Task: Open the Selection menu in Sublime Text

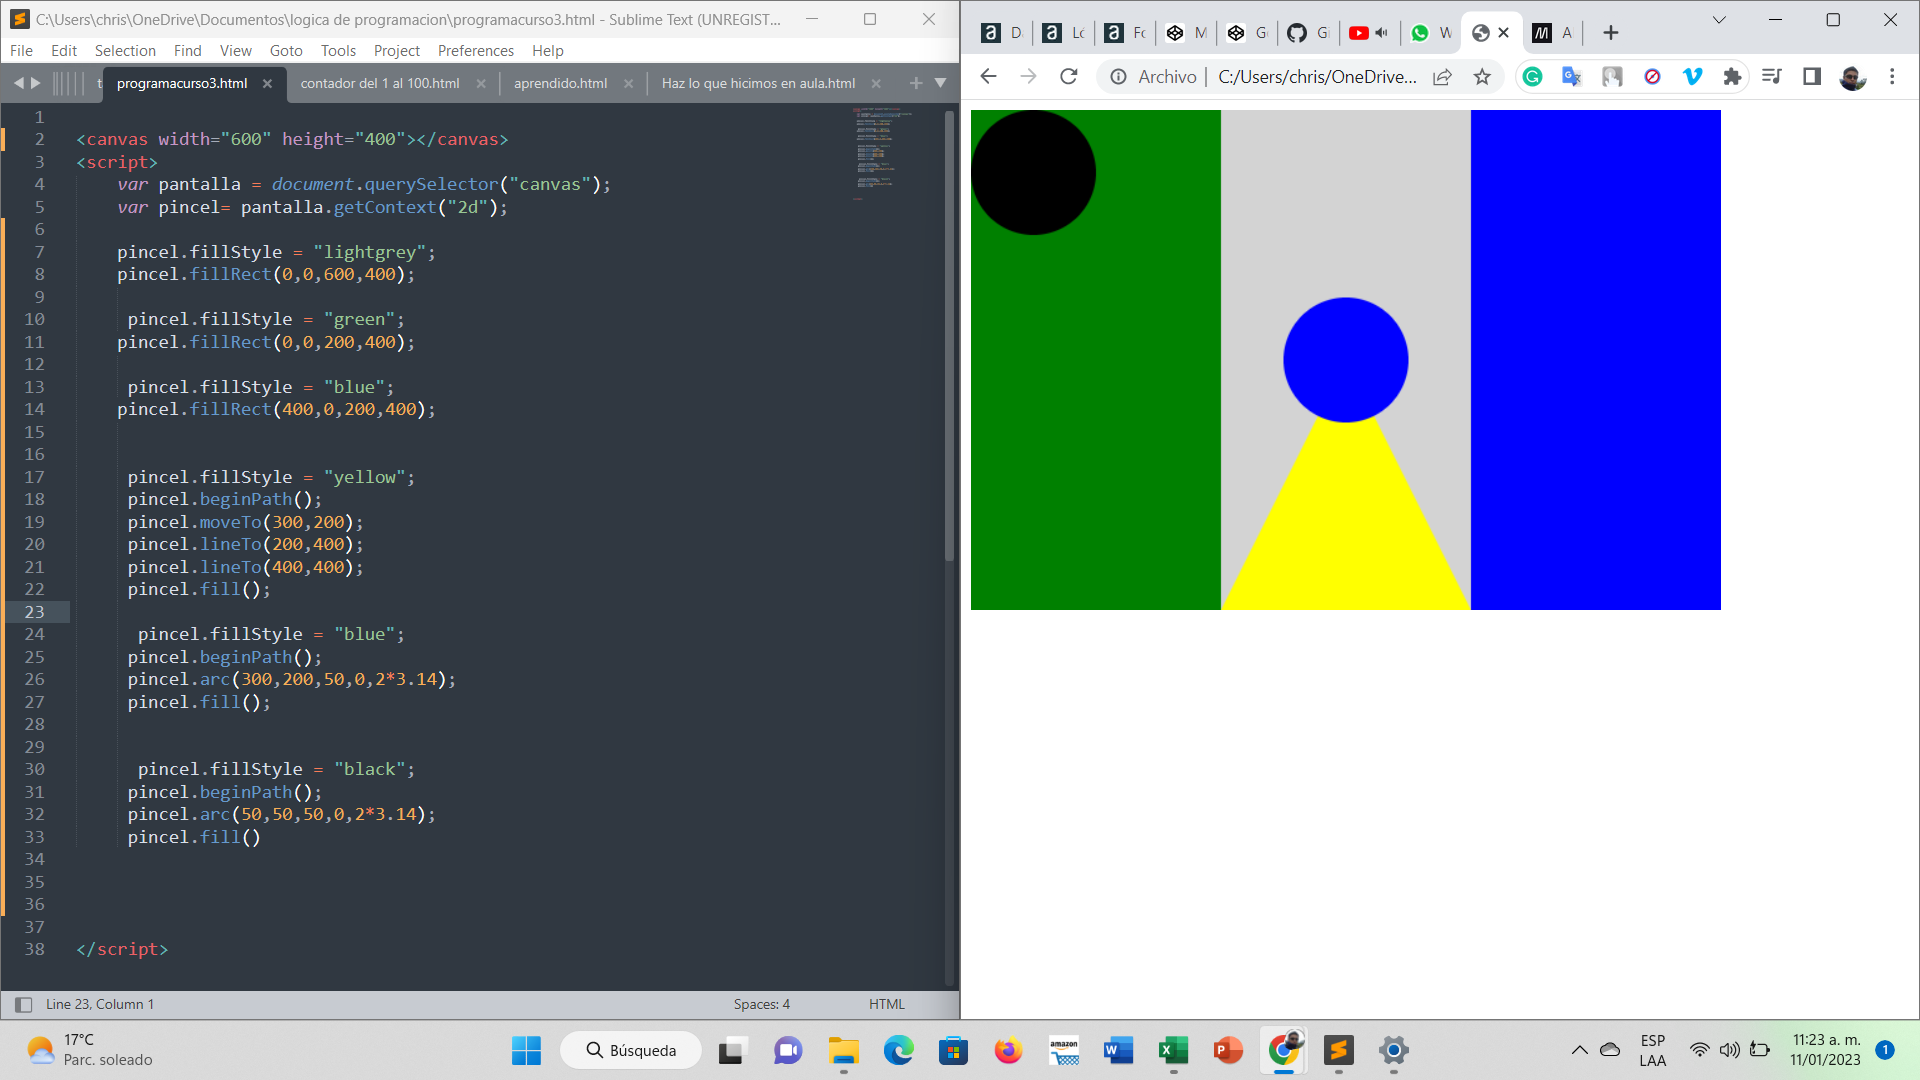Action: pos(125,51)
